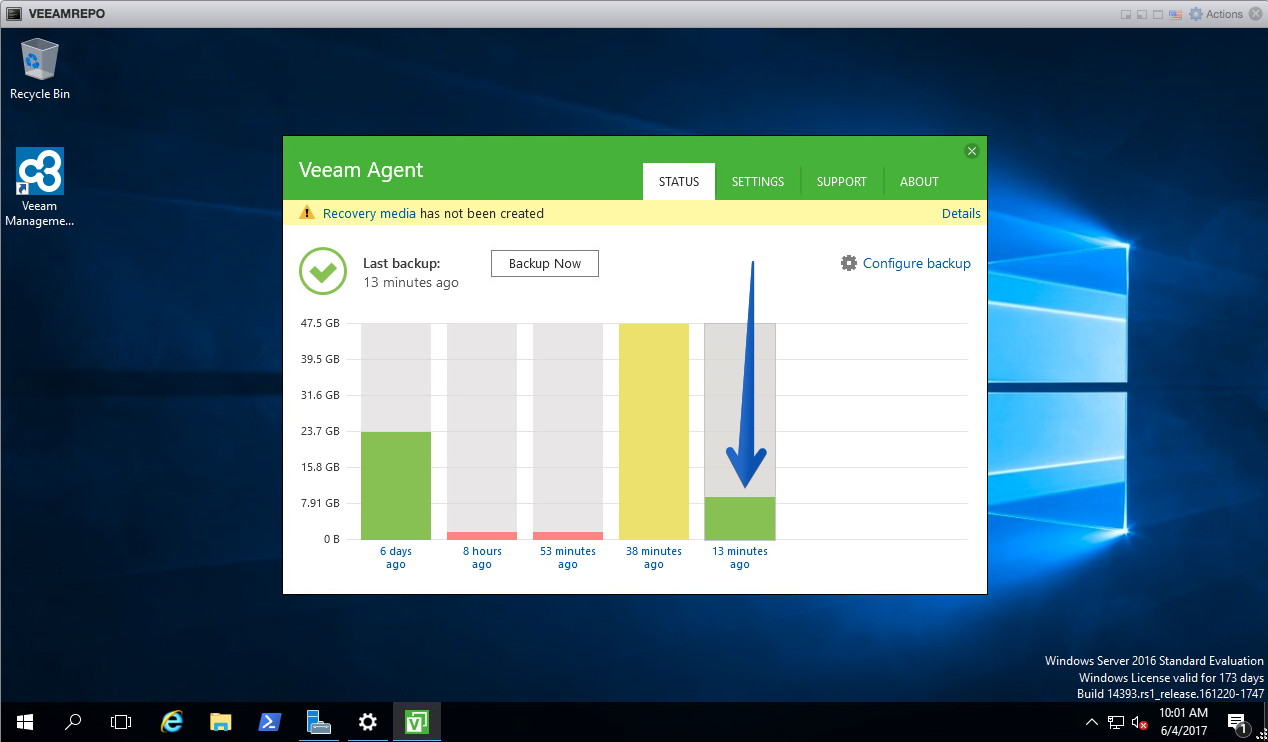
Task: Select the red 53 minutes ago backup bar
Action: [568, 536]
